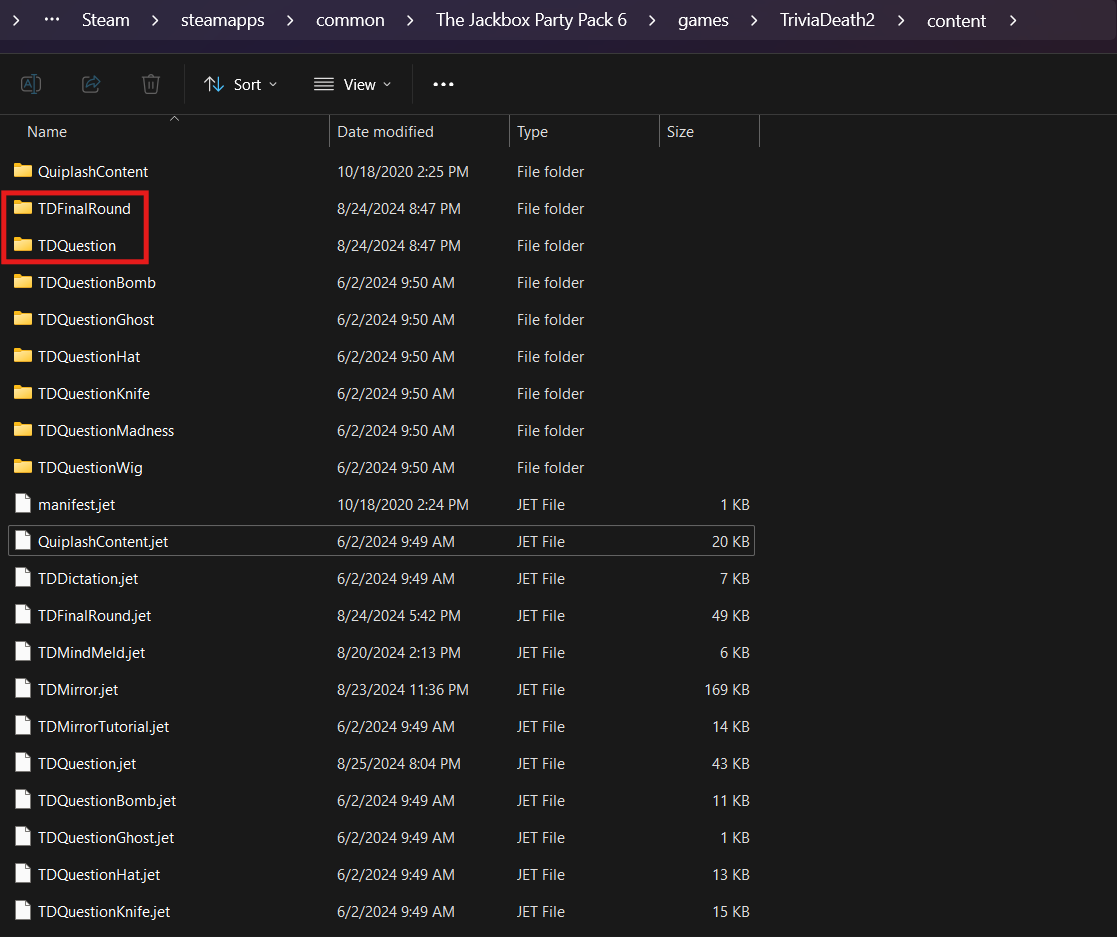Select the TDFinalRound.jet file icon
Viewport: 1117px width, 937px height.
[x=23, y=615]
